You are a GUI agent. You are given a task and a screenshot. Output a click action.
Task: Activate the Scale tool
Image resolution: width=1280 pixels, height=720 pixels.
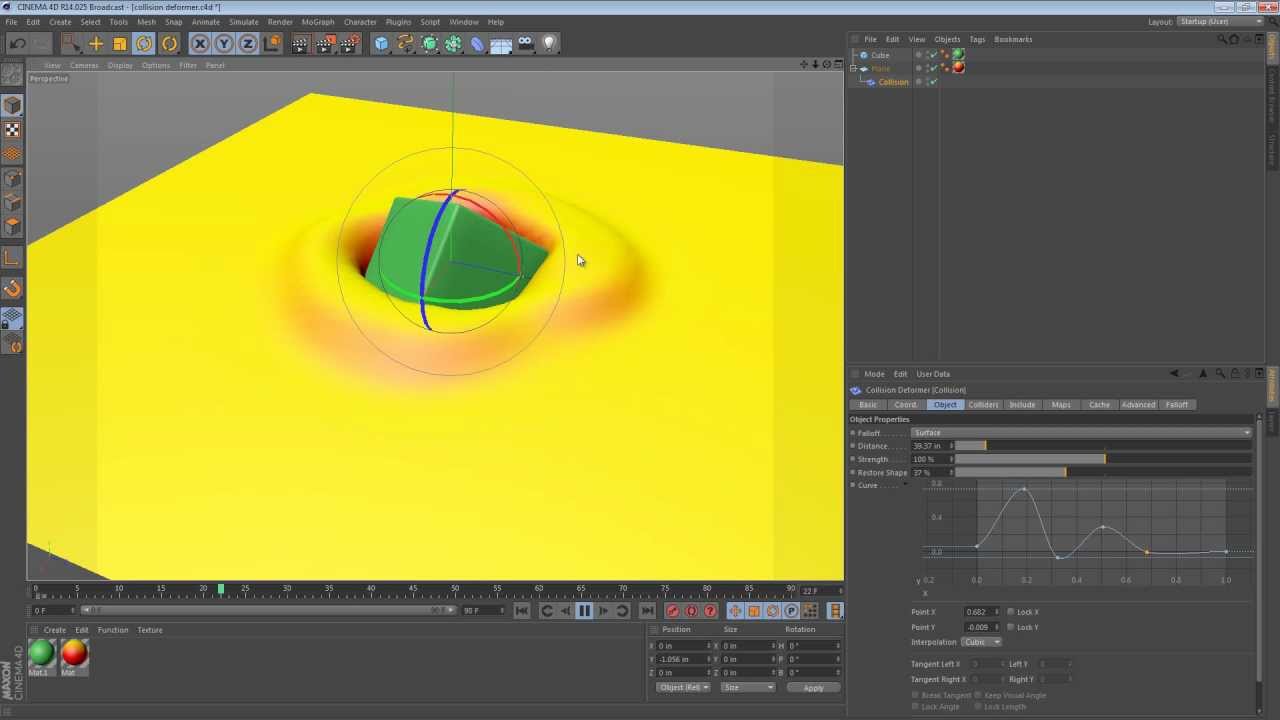120,43
